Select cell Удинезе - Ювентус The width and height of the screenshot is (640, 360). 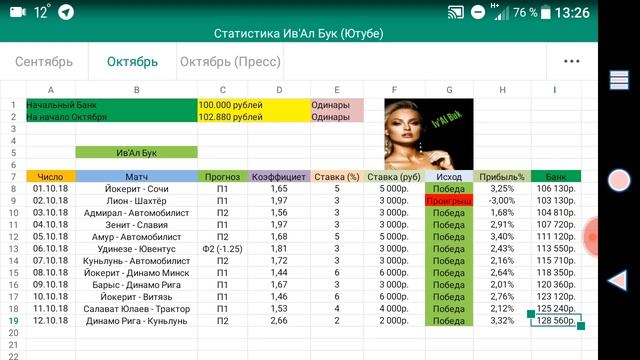pos(136,249)
